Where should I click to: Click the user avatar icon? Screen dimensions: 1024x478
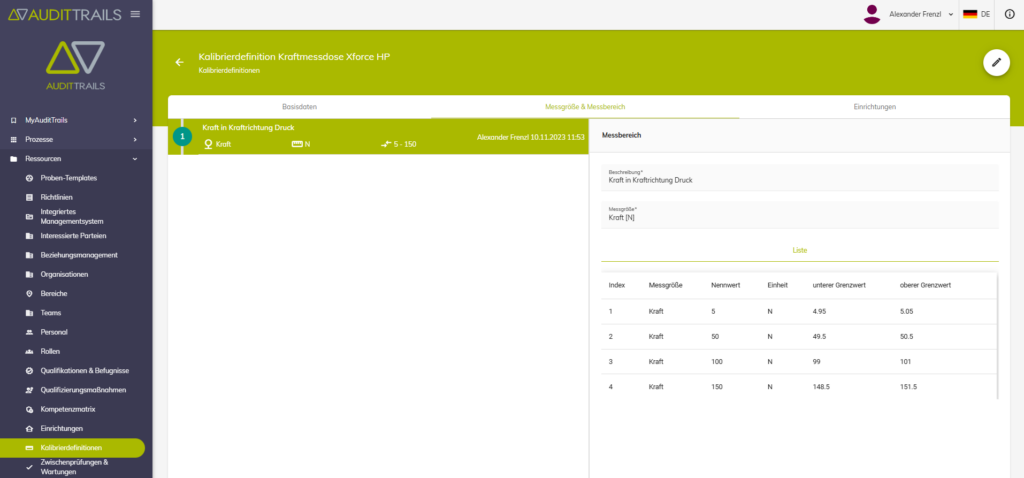(872, 14)
